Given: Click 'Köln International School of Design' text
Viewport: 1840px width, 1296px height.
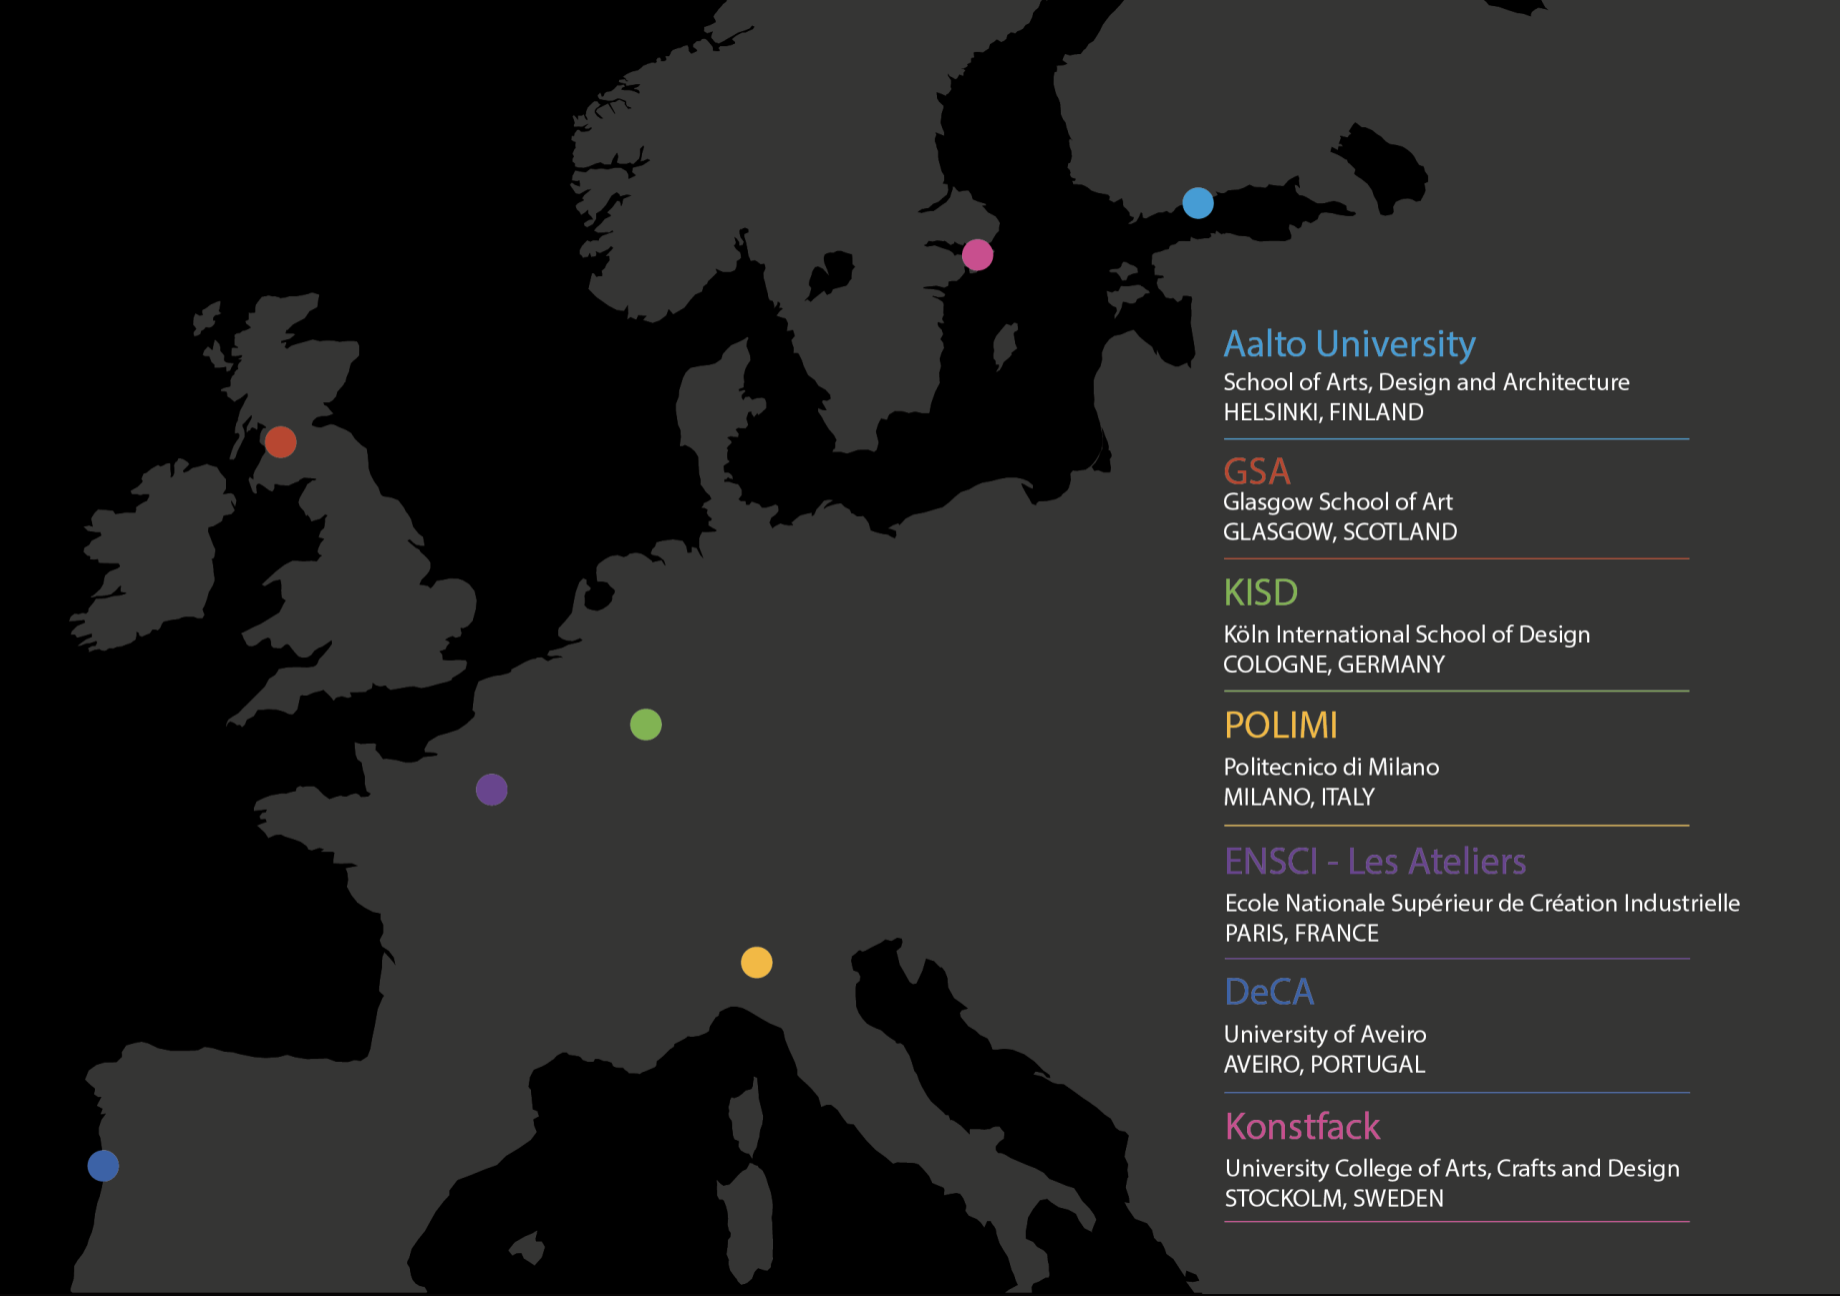Looking at the screenshot, I should click(1407, 635).
